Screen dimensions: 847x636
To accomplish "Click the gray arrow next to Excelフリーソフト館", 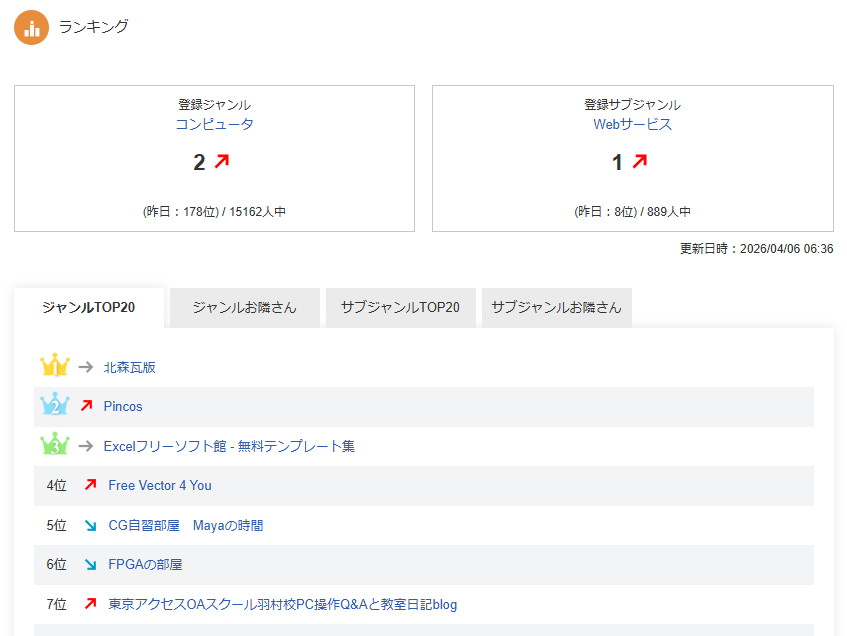I will coord(86,446).
